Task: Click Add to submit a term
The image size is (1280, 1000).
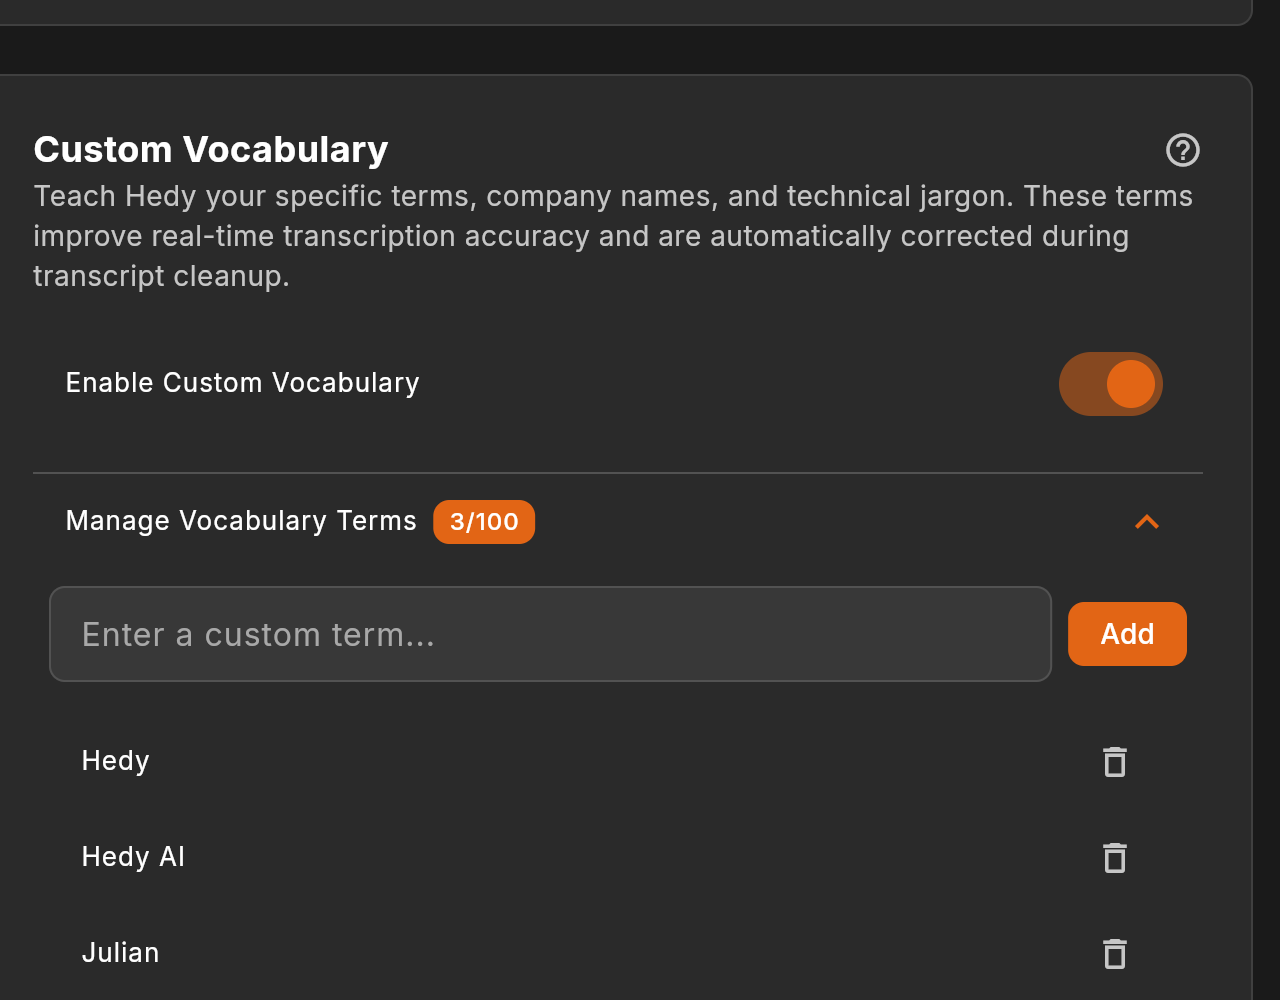Action: click(1126, 633)
